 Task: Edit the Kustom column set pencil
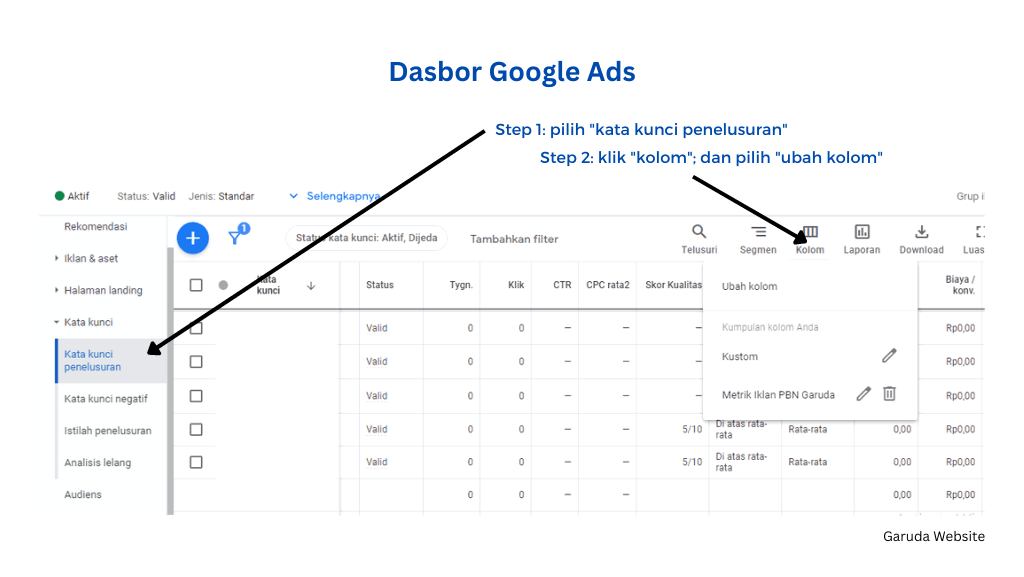889,356
